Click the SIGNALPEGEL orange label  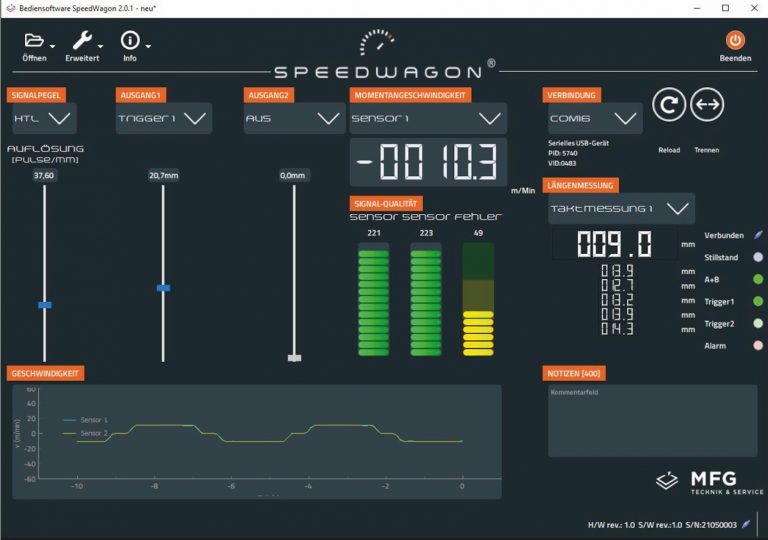(36, 95)
